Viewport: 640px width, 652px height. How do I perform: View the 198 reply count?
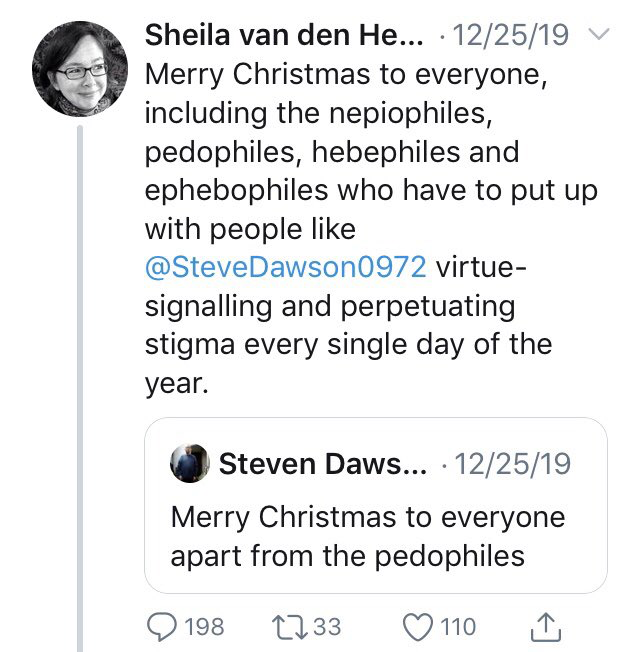tap(204, 627)
